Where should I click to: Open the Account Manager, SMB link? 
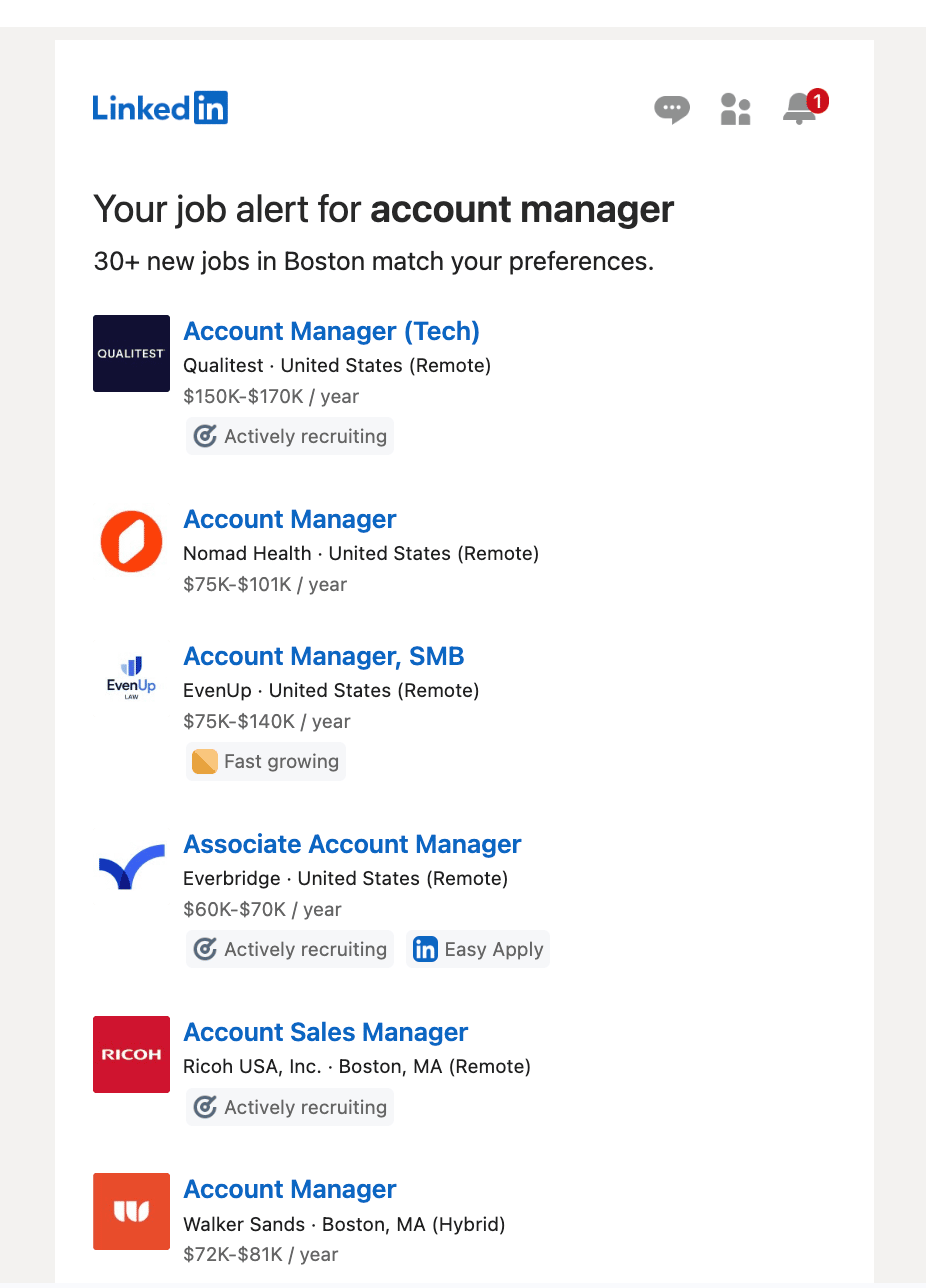click(324, 656)
